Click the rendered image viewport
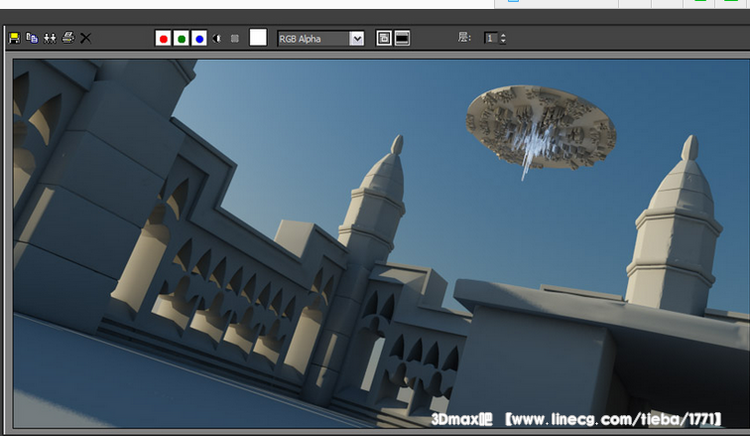The width and height of the screenshot is (750, 436). [x=381, y=244]
